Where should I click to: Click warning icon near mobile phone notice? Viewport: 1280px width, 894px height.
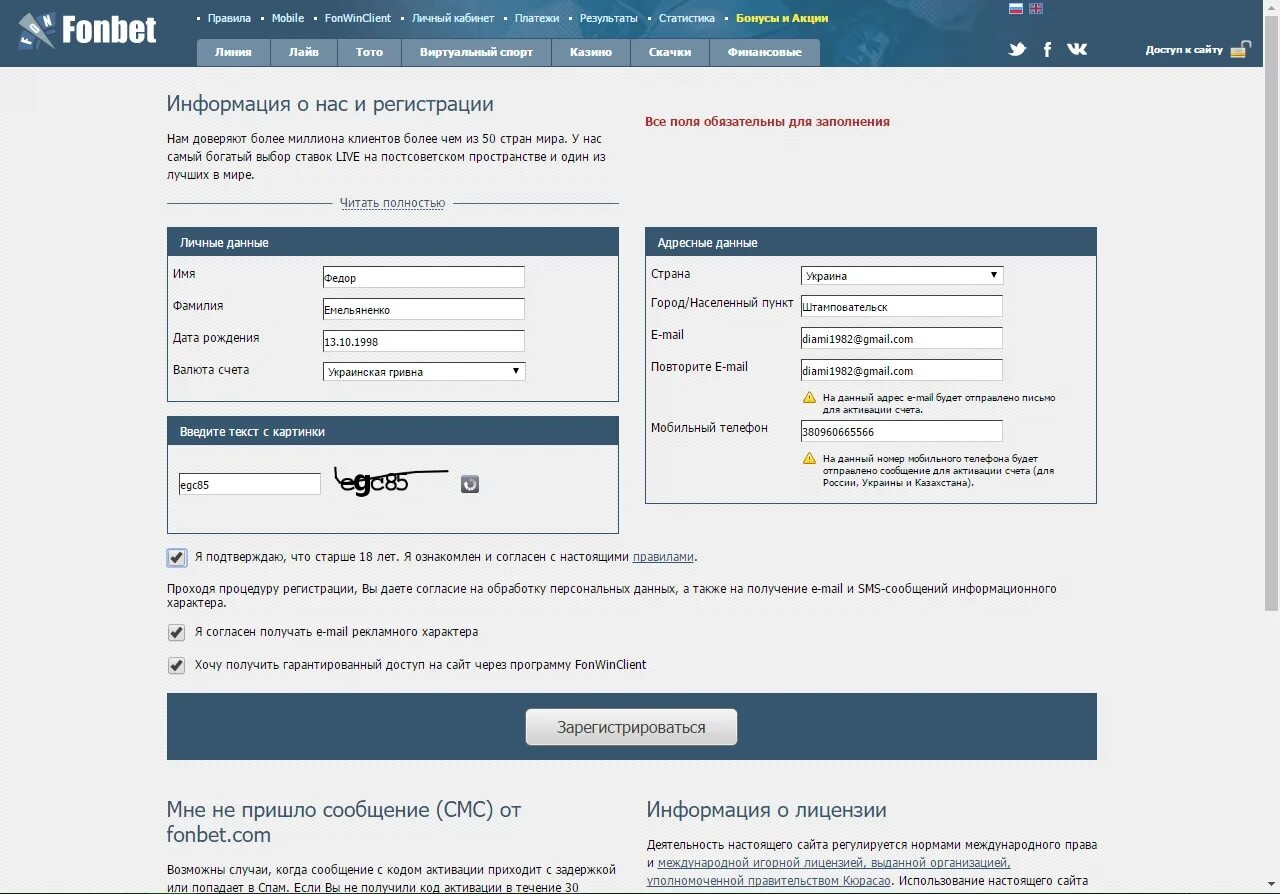810,459
